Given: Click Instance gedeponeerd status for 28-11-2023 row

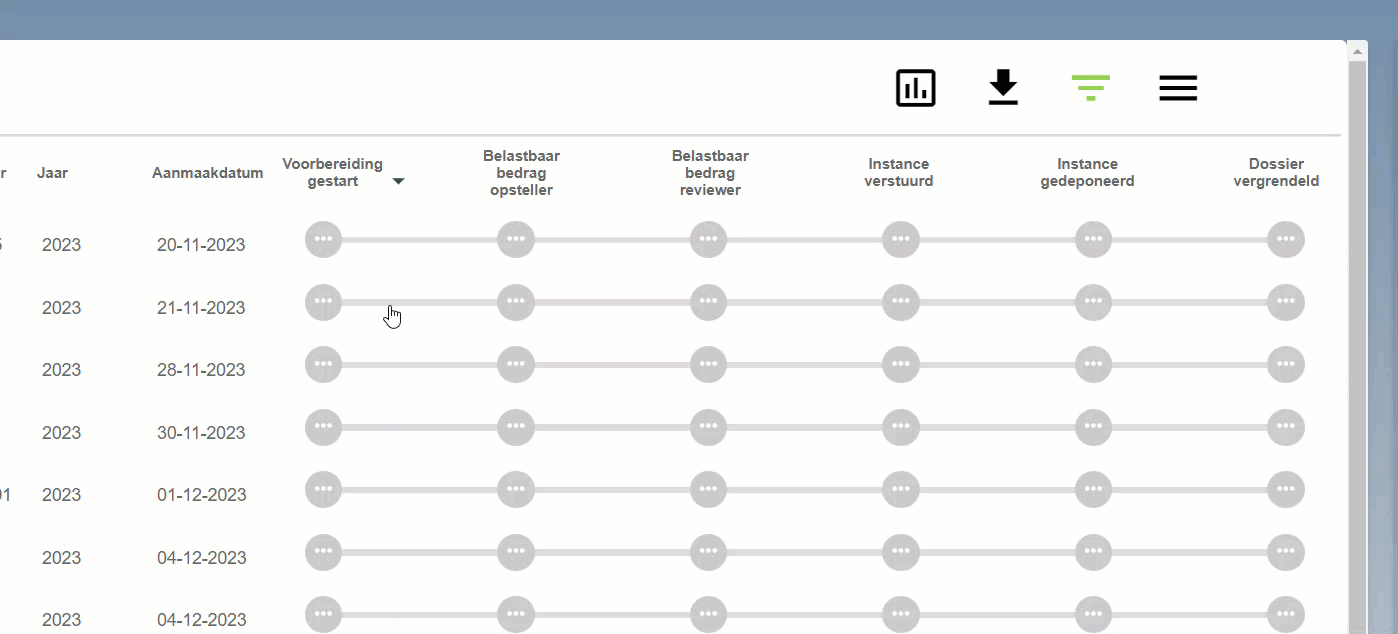Looking at the screenshot, I should (1093, 365).
